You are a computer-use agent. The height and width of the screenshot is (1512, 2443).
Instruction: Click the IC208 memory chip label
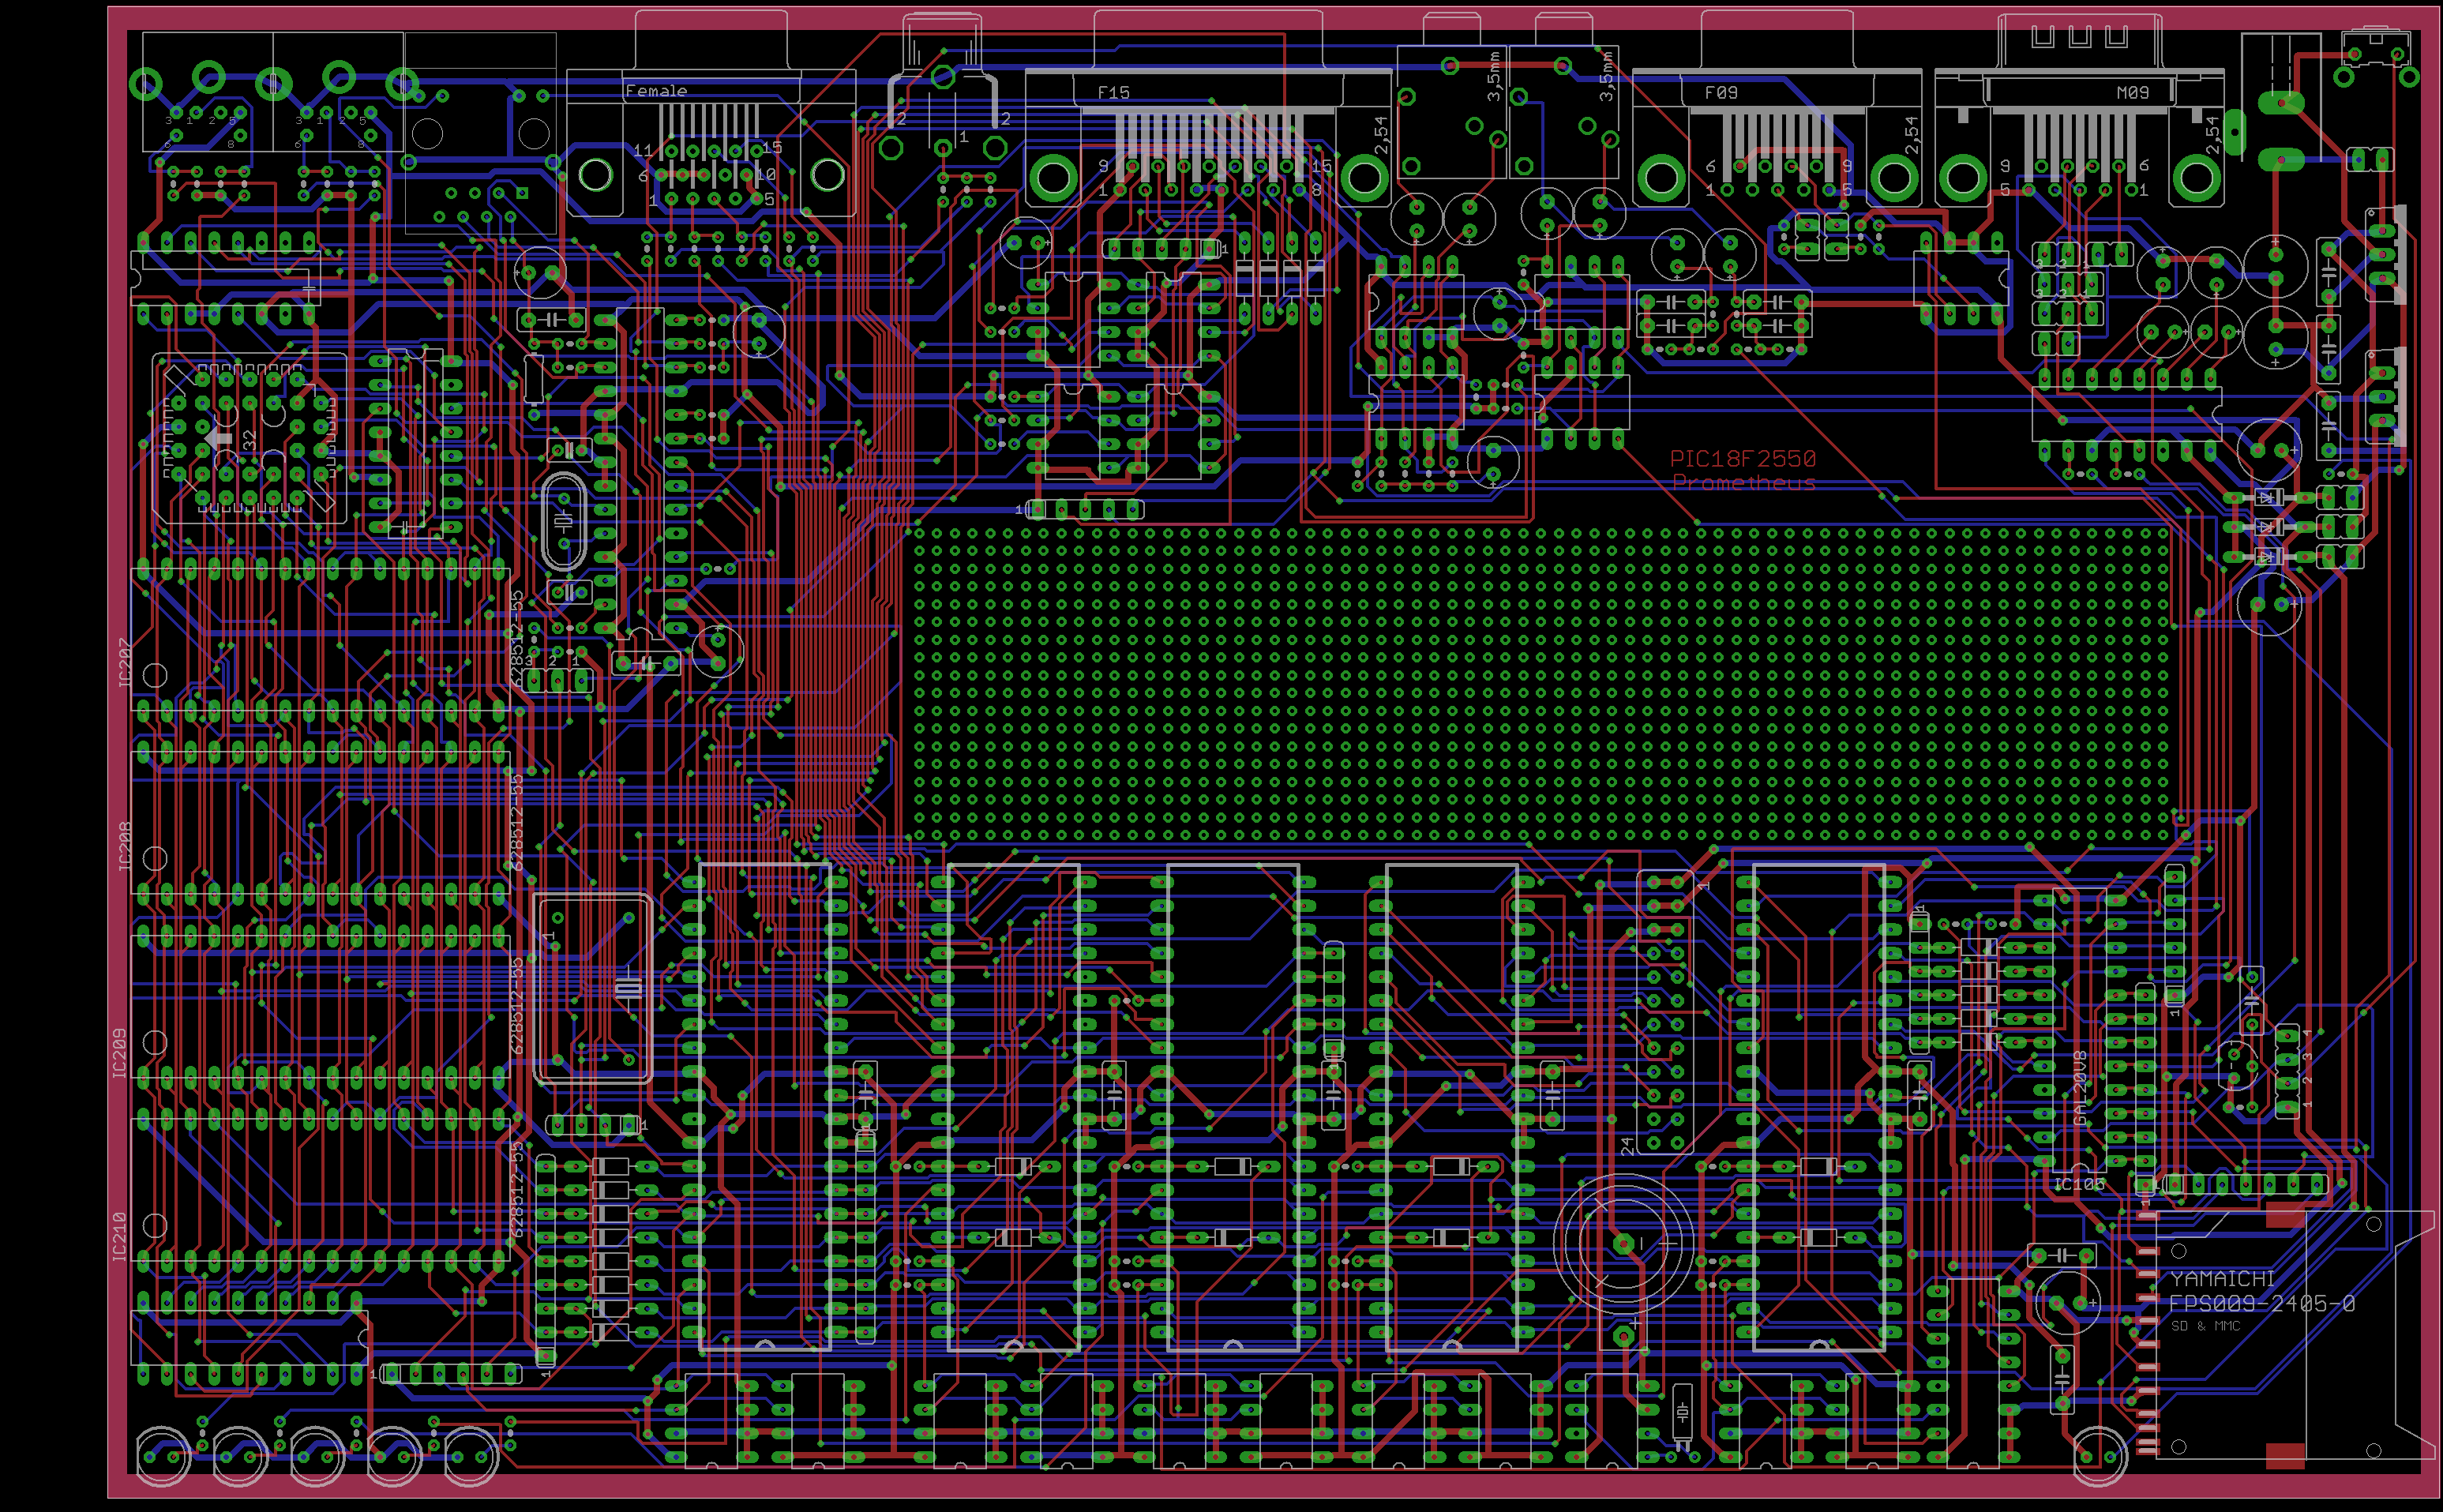pos(124,846)
